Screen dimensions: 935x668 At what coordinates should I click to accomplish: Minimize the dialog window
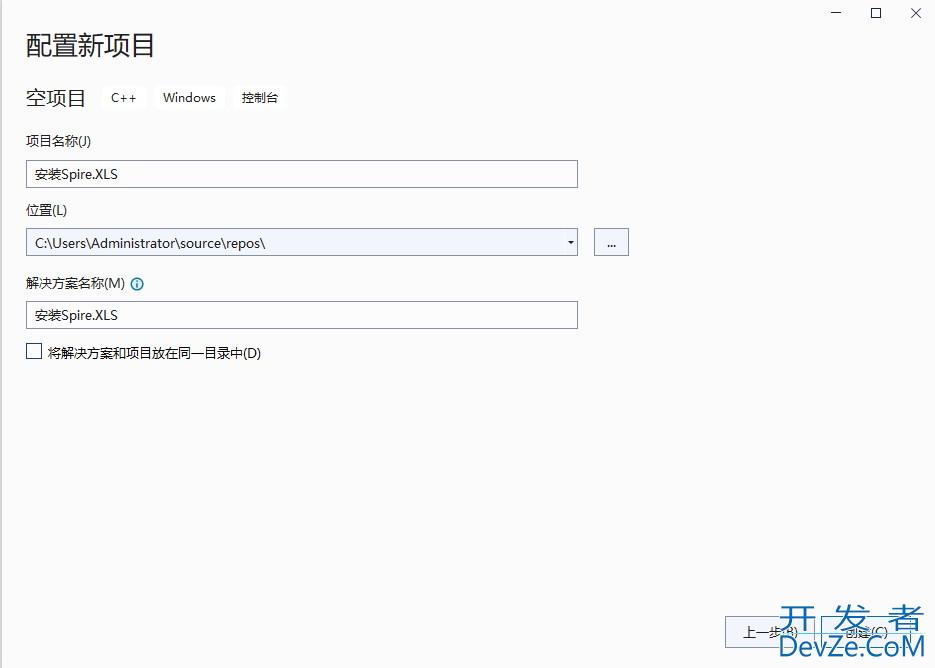[x=837, y=13]
